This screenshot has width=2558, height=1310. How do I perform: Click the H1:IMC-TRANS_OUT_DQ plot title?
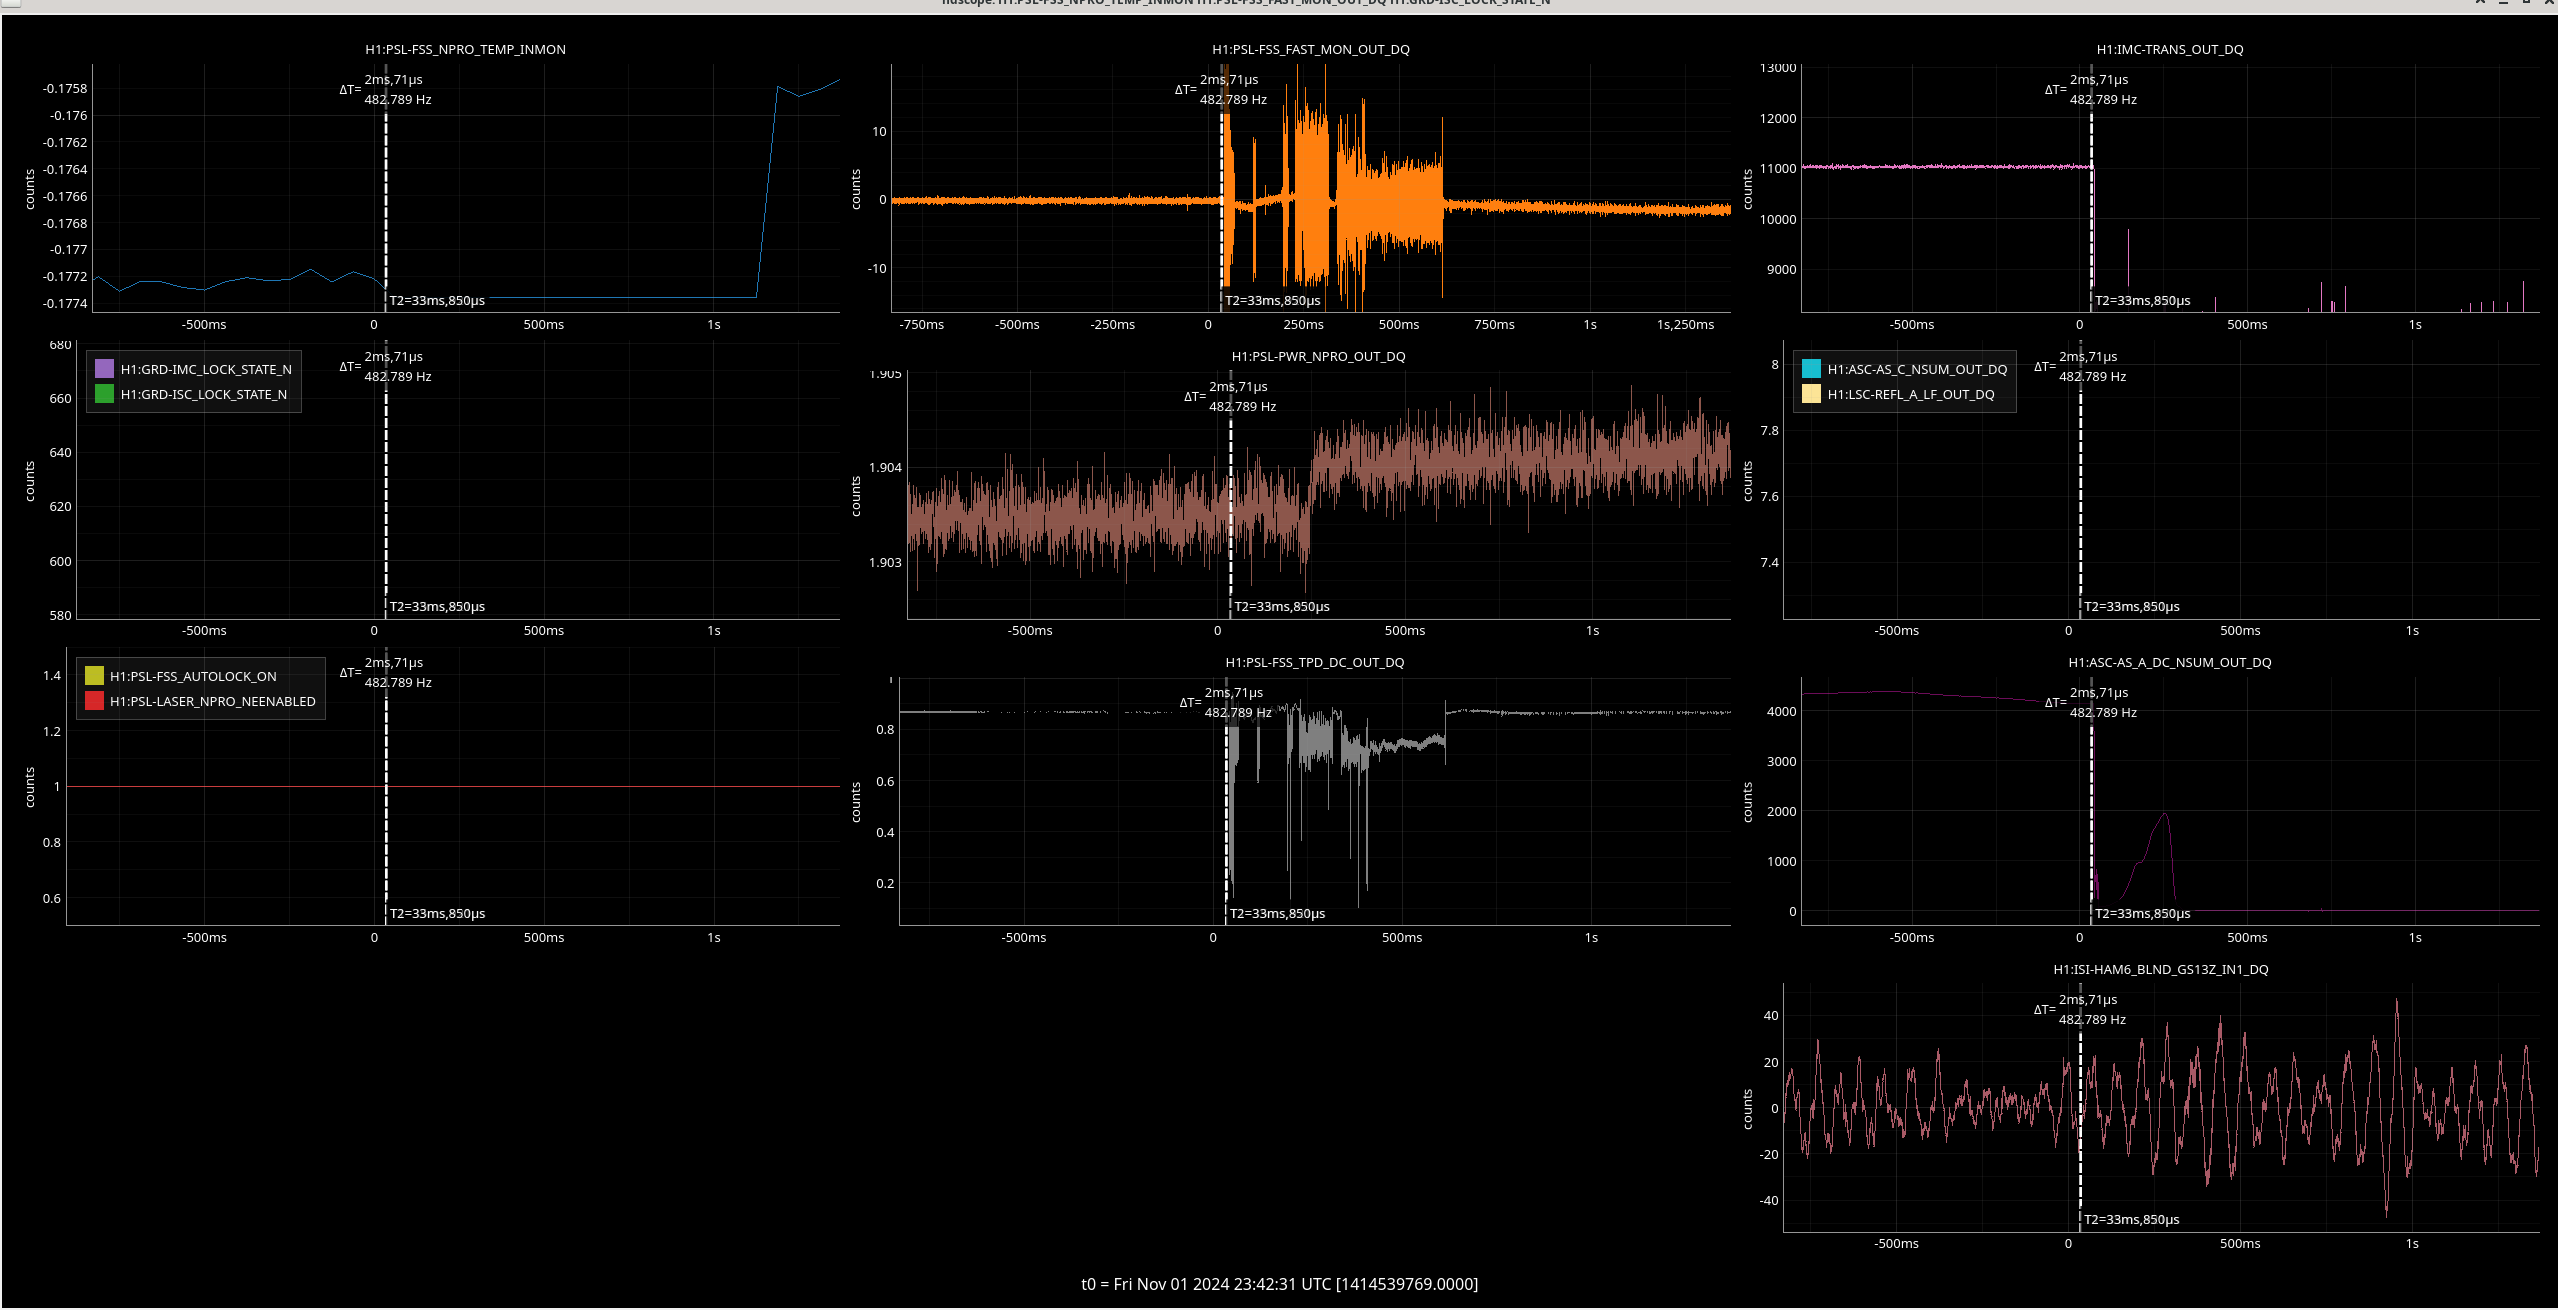click(2170, 49)
